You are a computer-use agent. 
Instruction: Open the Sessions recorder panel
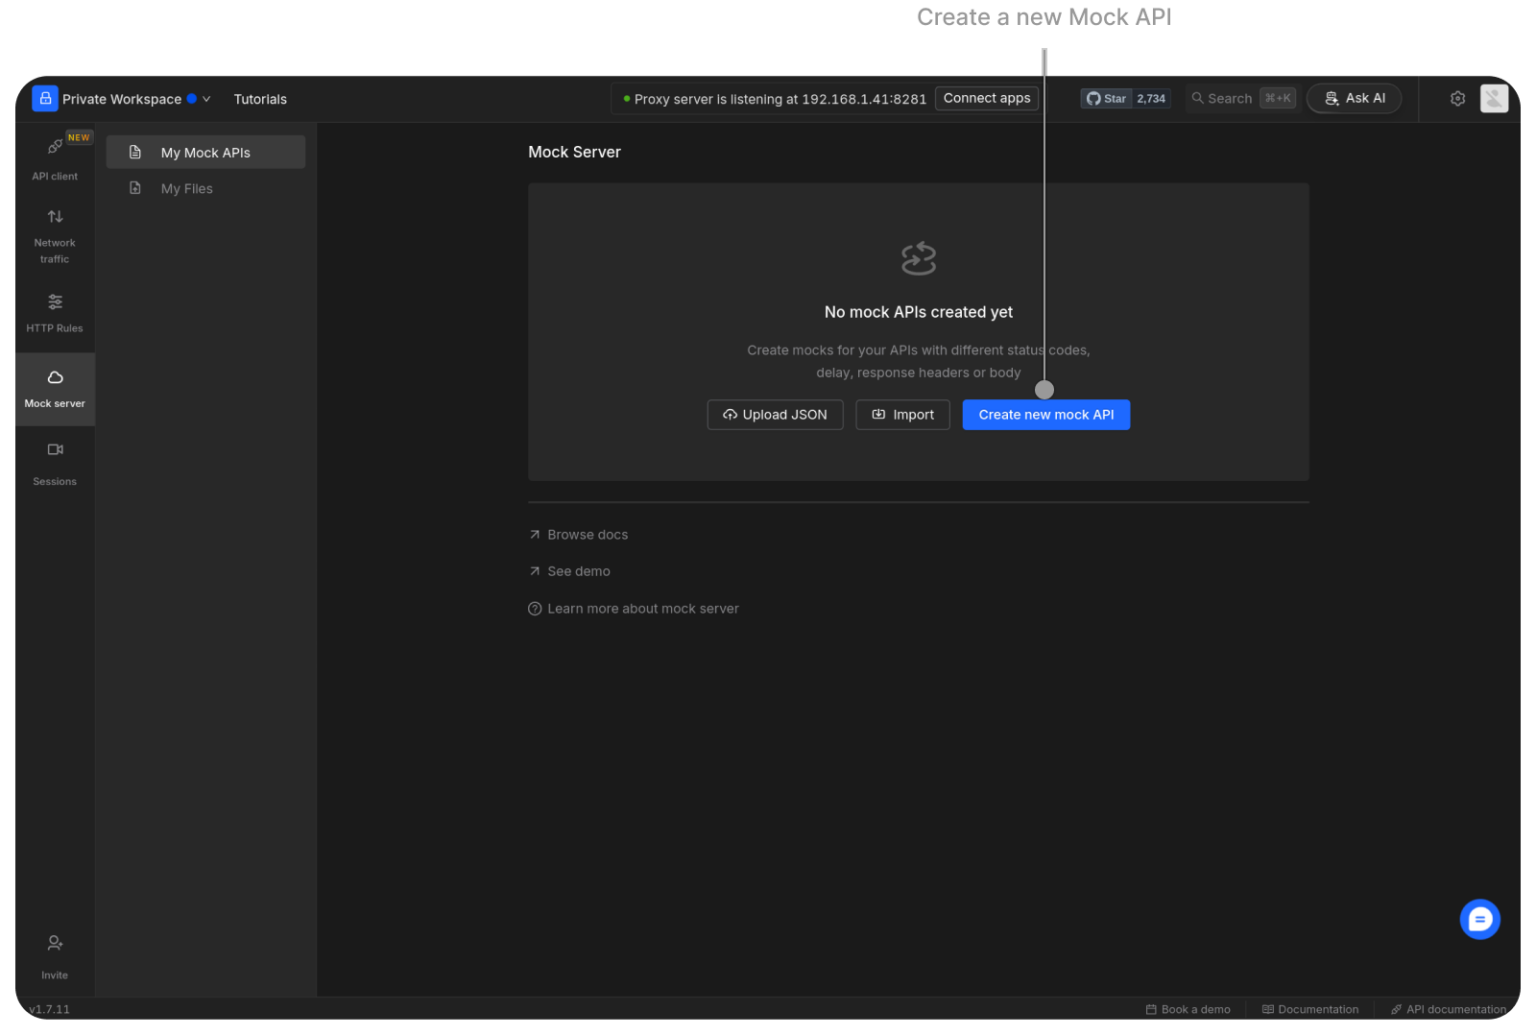coord(54,462)
